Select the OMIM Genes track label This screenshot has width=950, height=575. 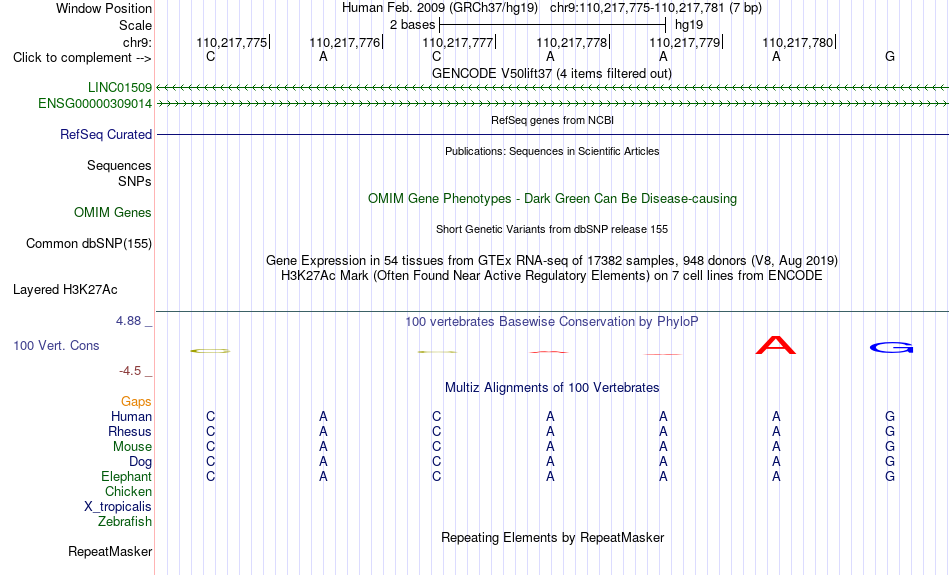coord(113,213)
